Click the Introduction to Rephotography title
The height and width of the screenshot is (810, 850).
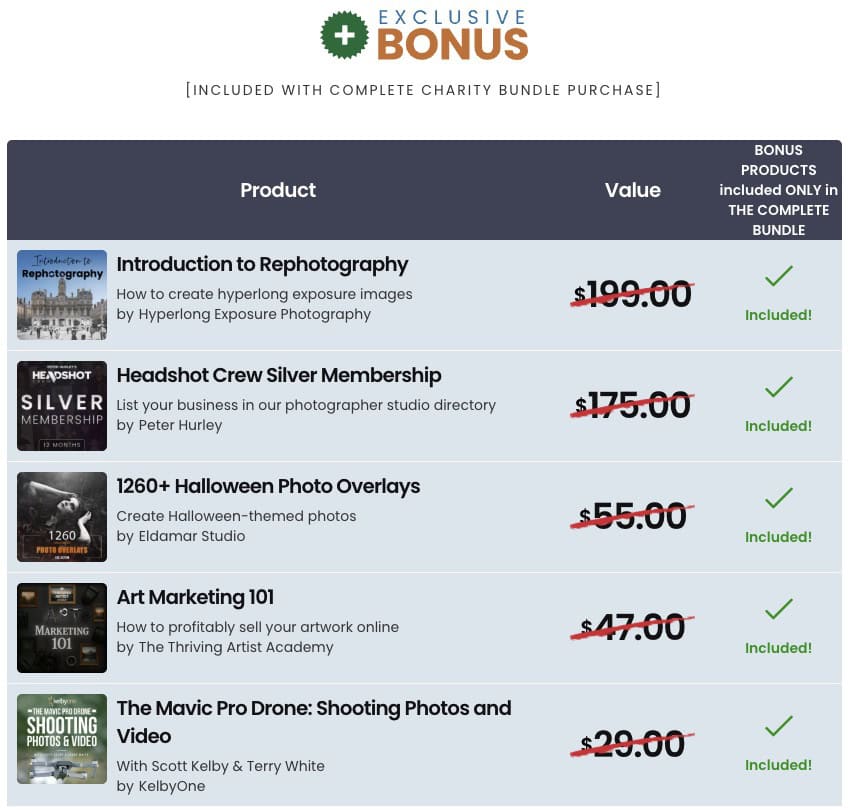[262, 265]
